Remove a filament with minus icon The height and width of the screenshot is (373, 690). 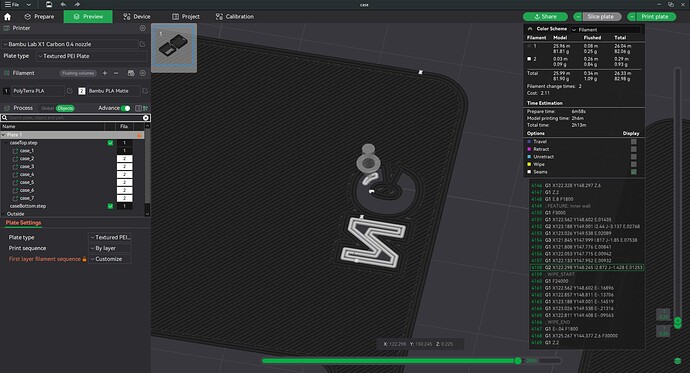[116, 73]
